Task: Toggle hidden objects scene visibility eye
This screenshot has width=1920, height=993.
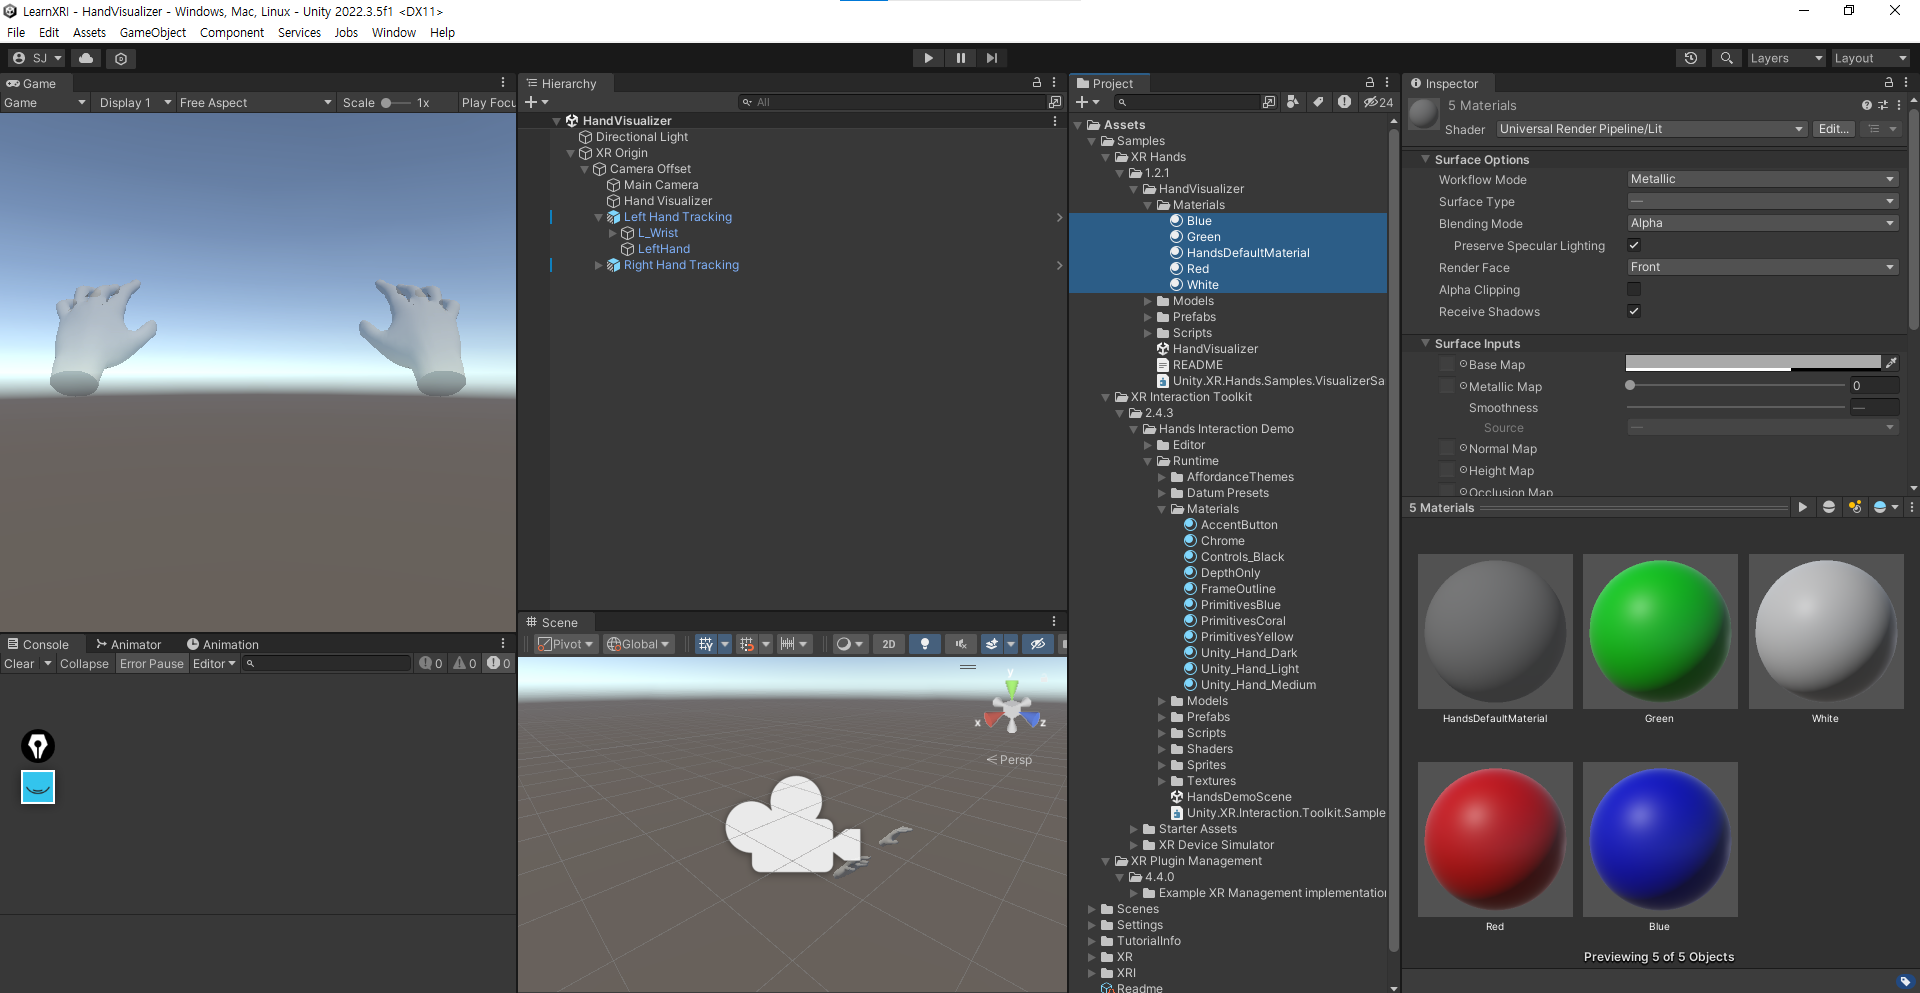Action: pos(1038,644)
